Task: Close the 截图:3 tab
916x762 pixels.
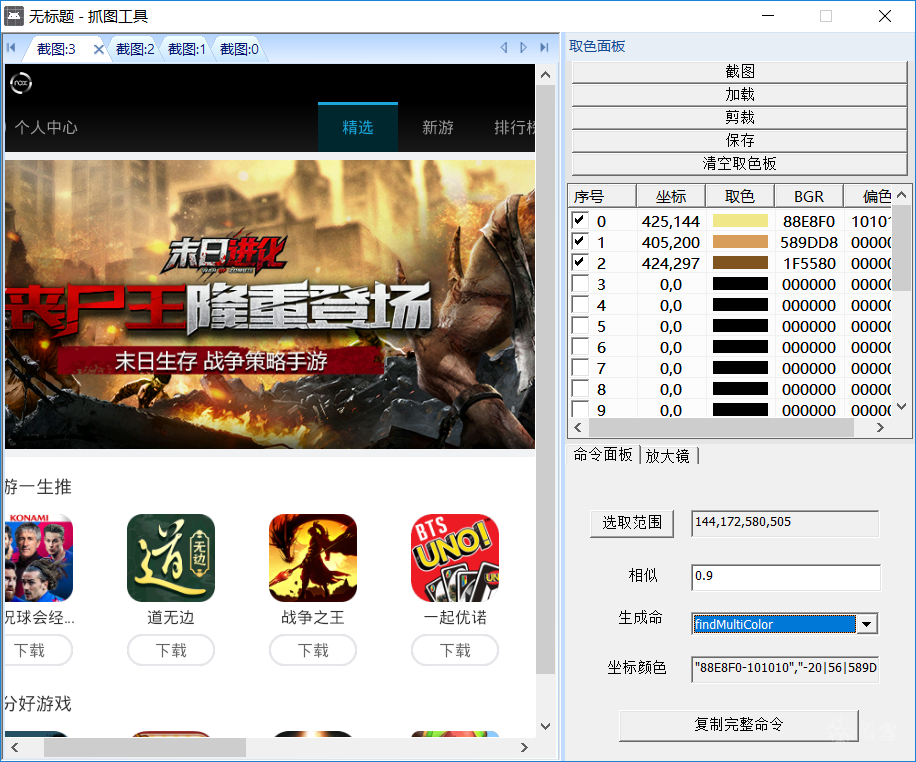Action: click(99, 49)
